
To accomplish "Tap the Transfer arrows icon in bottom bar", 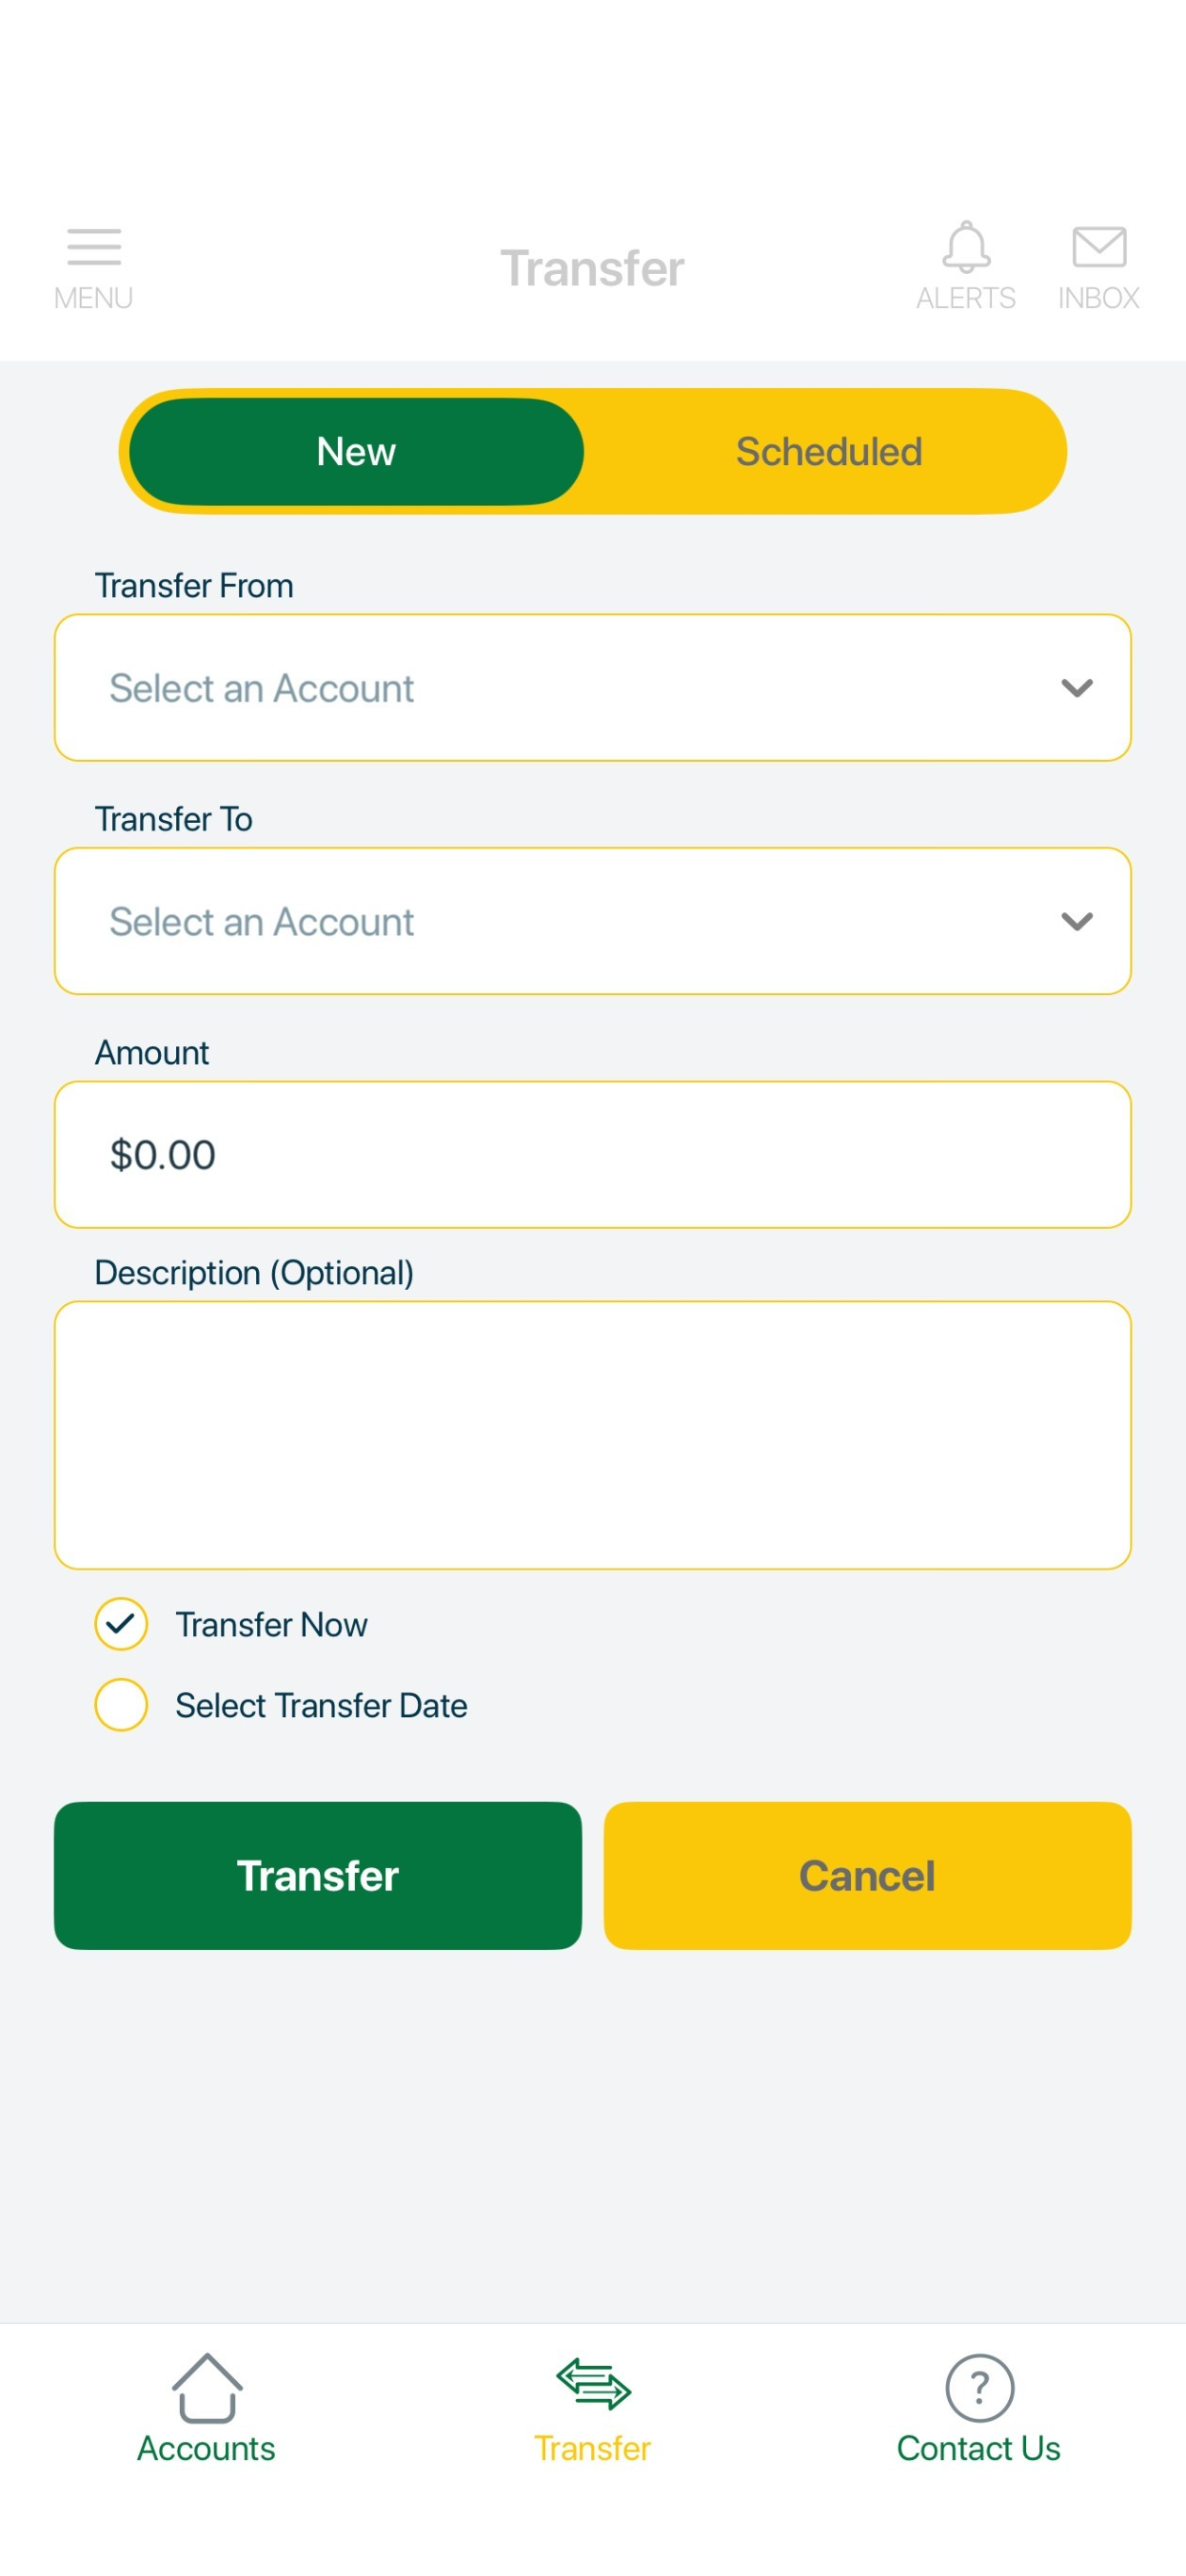I will (593, 2383).
